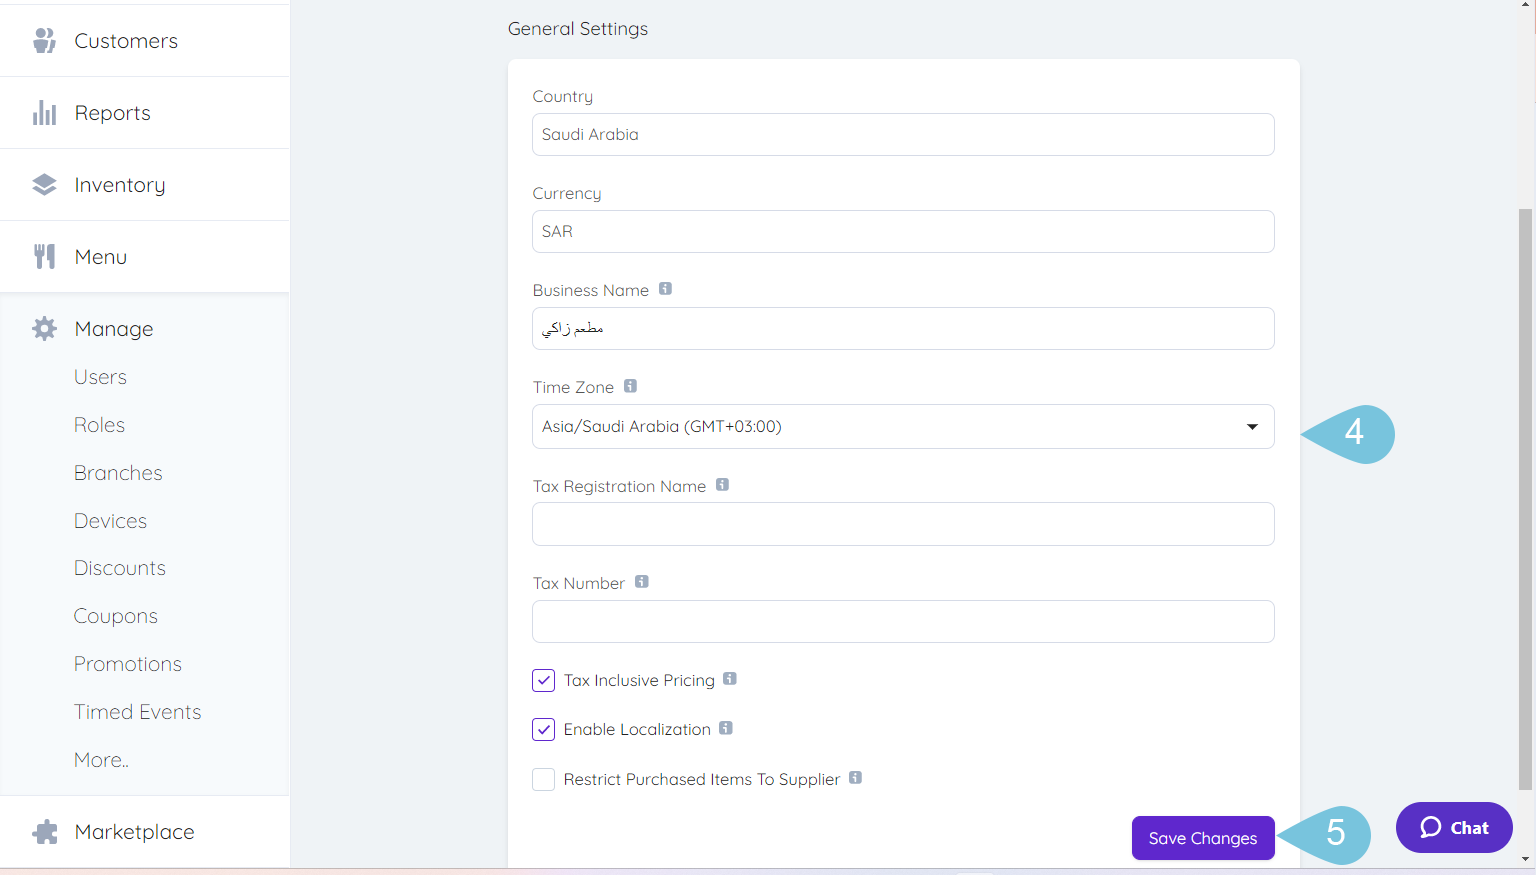This screenshot has height=875, width=1536.
Task: Click the Marketplace puzzle piece icon
Action: [44, 832]
